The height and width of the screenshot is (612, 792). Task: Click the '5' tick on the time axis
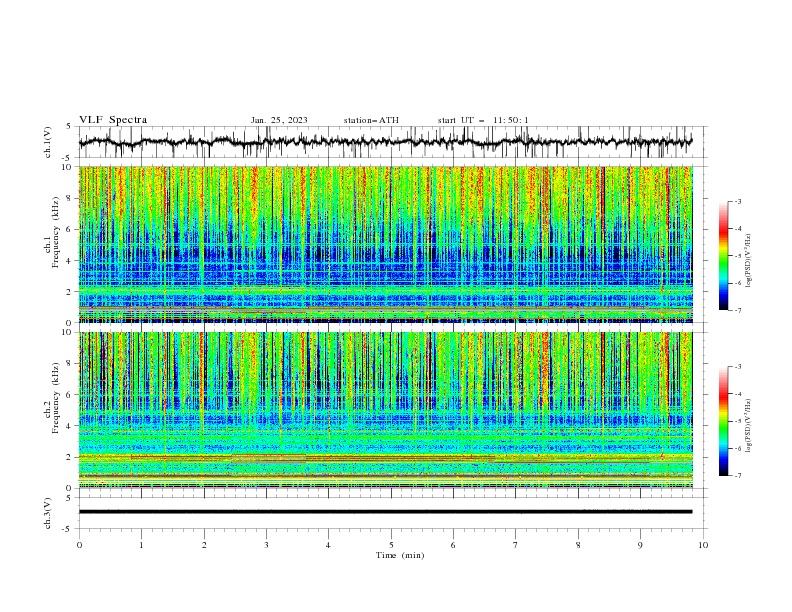(391, 545)
